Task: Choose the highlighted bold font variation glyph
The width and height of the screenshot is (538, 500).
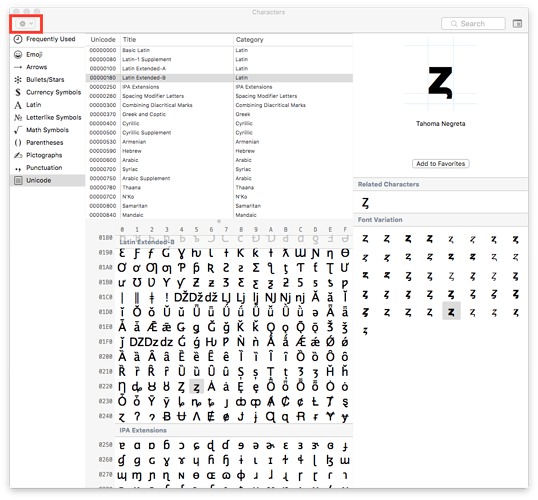Action: pyautogui.click(x=451, y=312)
